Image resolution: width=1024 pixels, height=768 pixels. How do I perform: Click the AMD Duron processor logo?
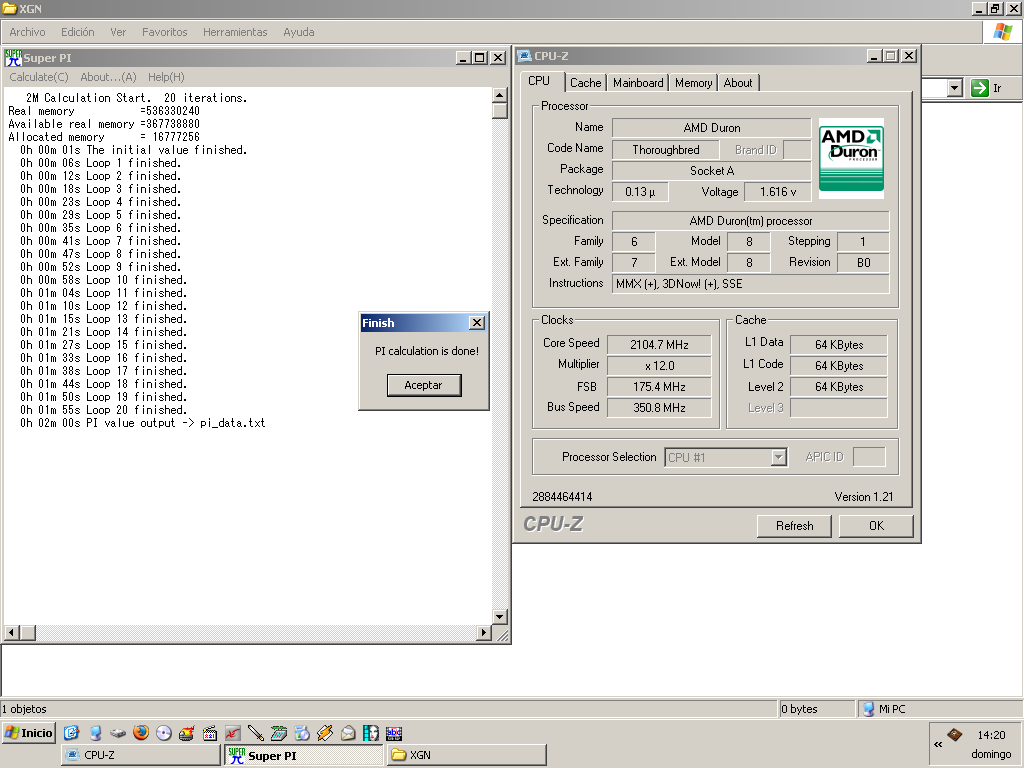pos(851,158)
